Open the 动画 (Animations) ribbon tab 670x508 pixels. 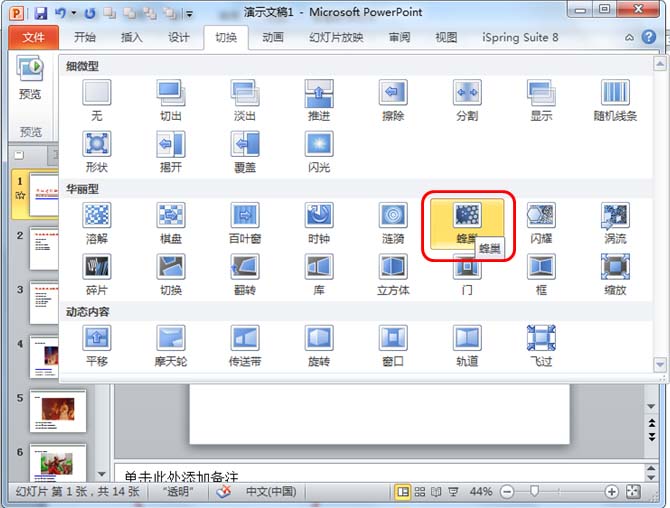[x=272, y=38]
